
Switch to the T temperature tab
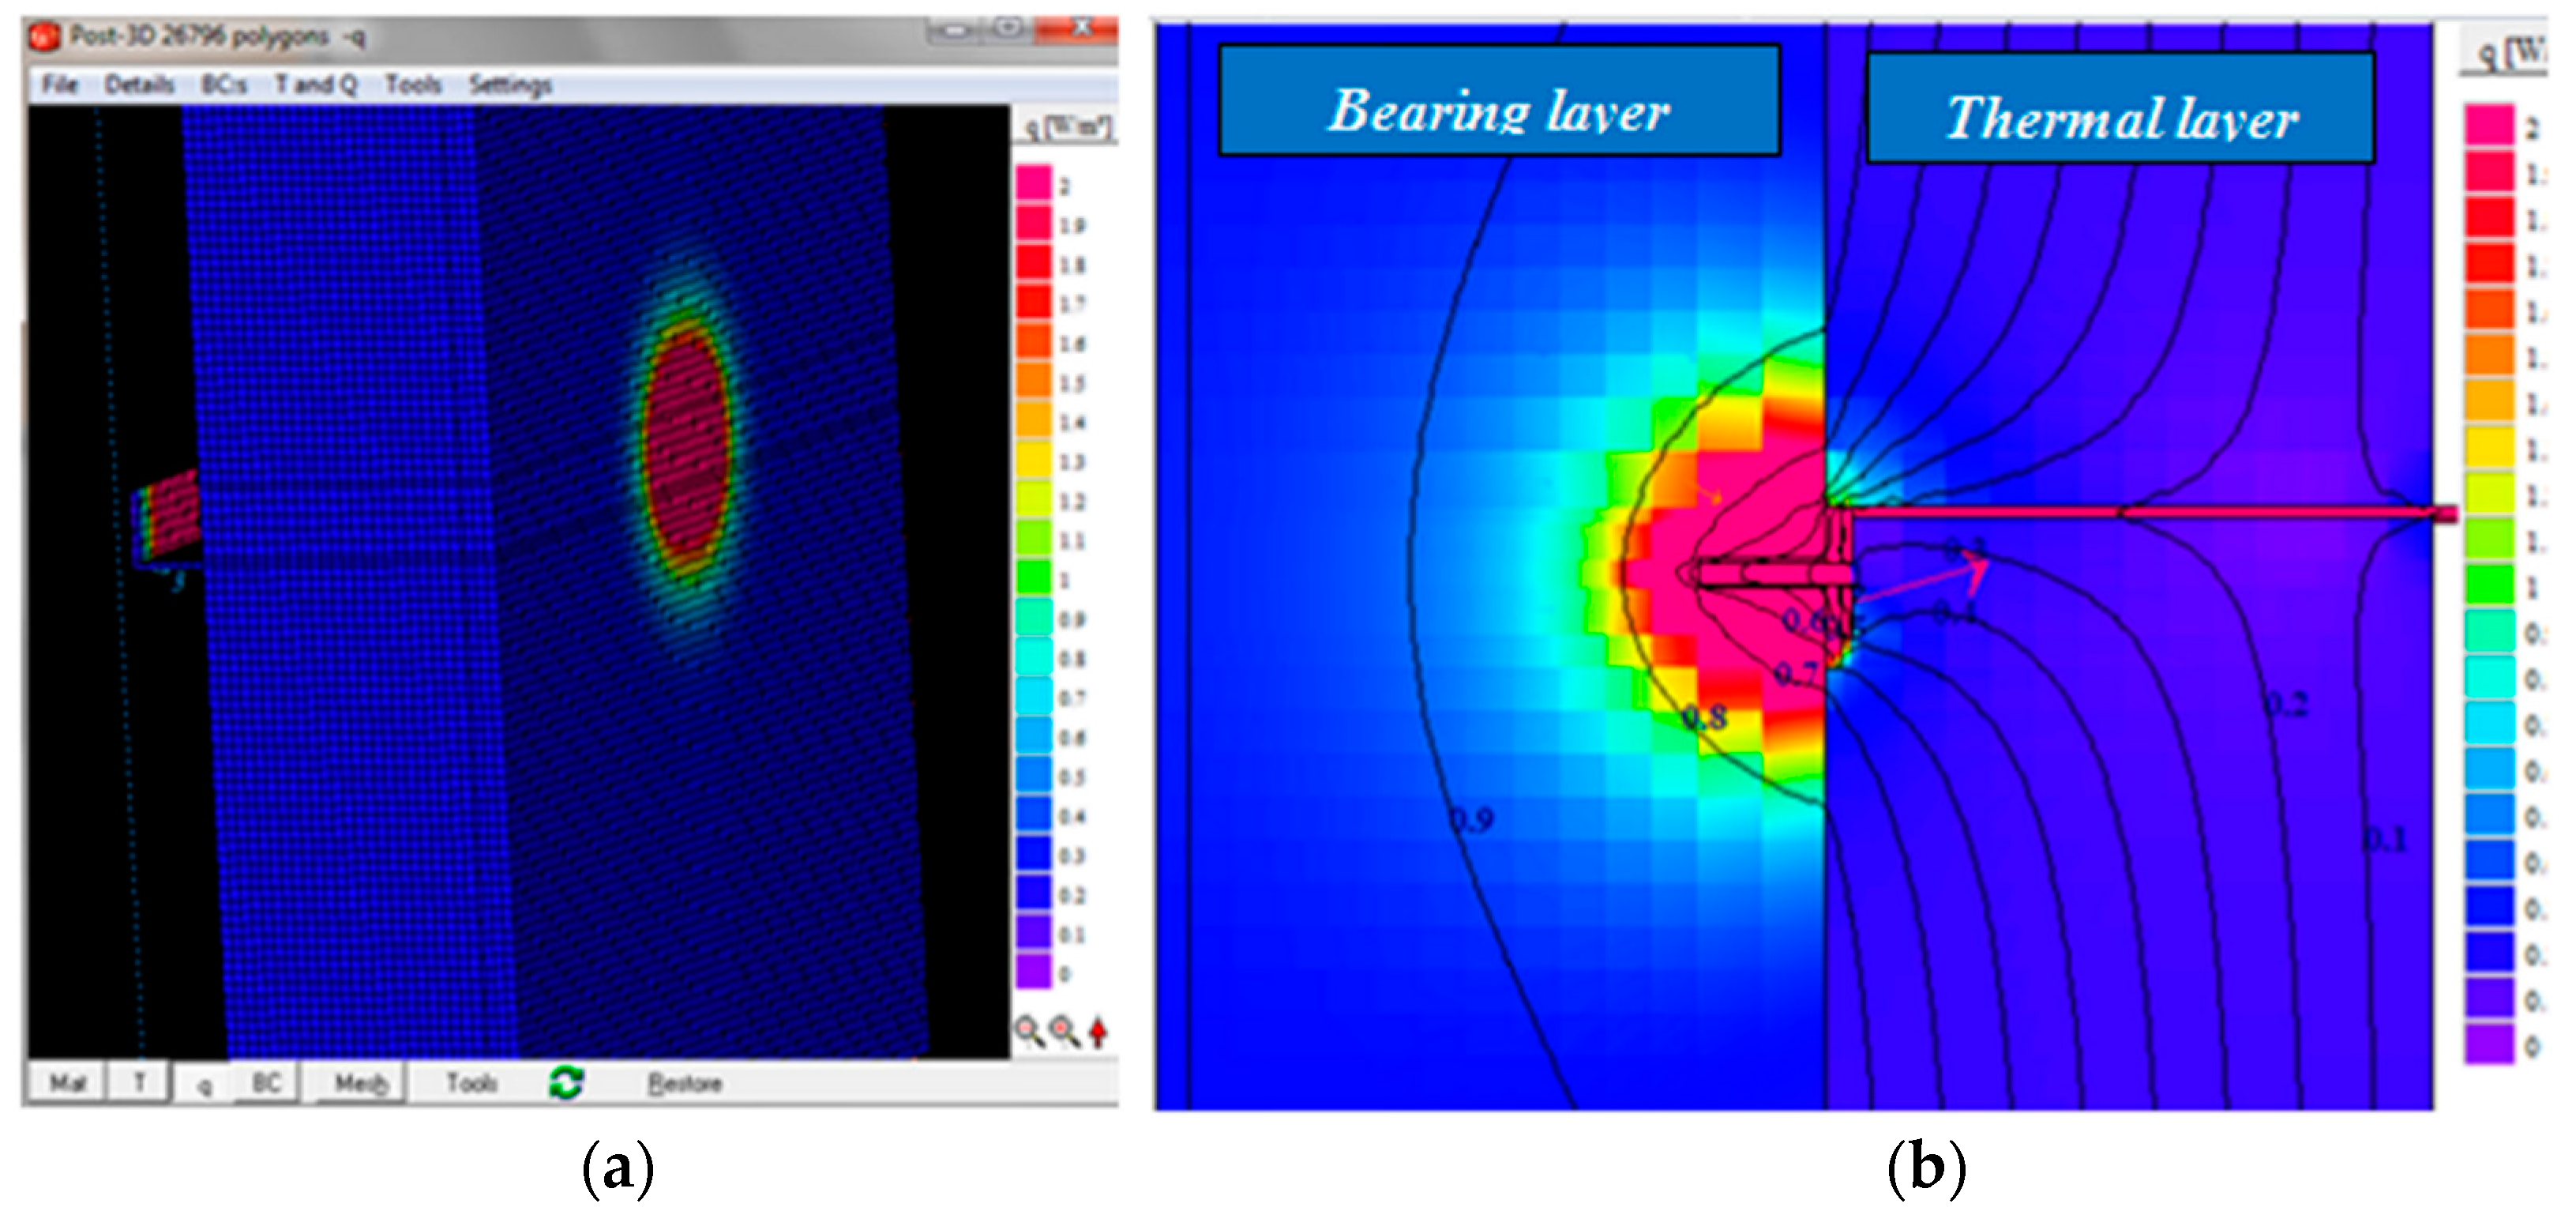click(x=140, y=1082)
